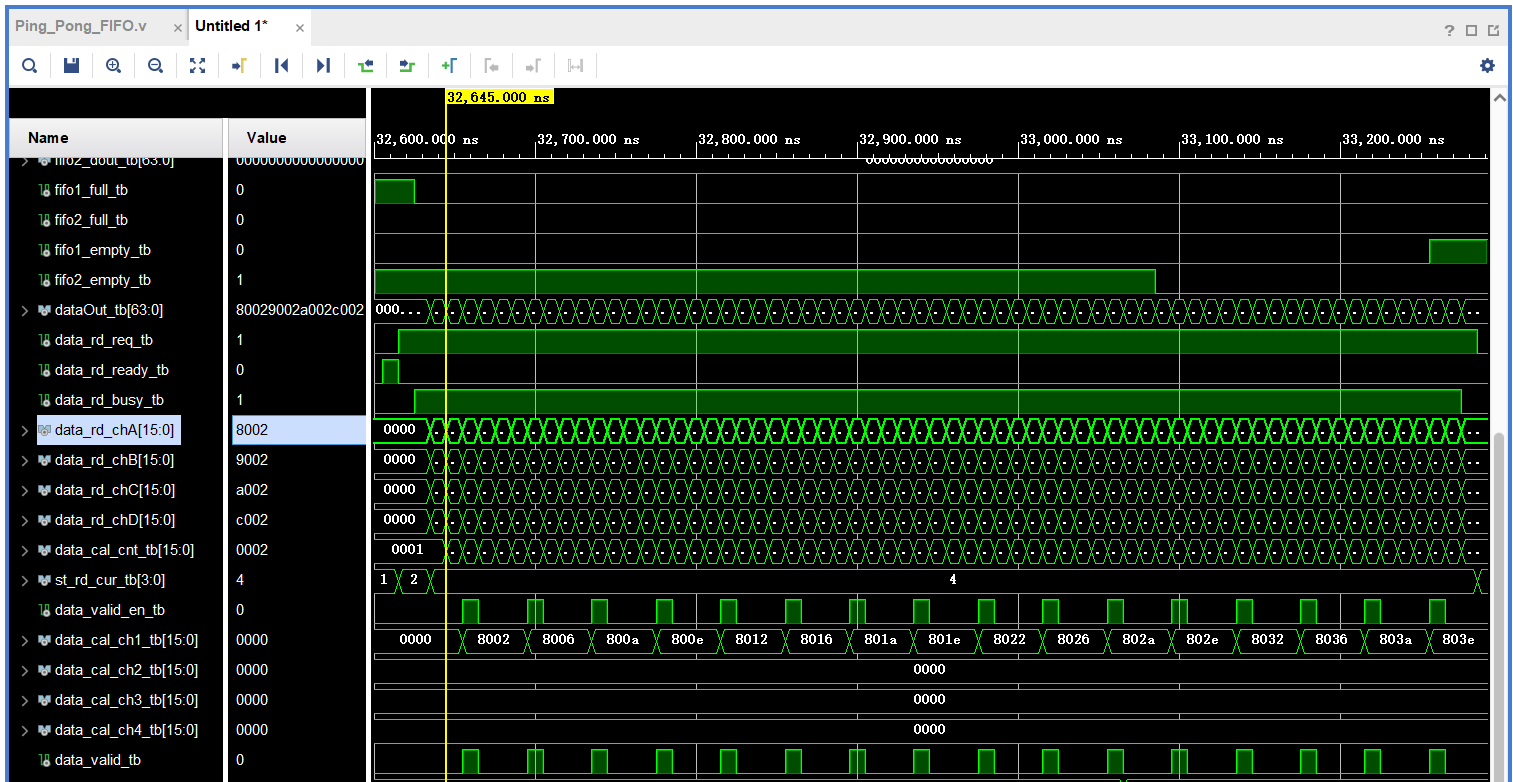Screen dimensions: 1513x782
Task: Click the 8012 segment in data_cal_ch1_tb waveform
Action: click(x=751, y=640)
